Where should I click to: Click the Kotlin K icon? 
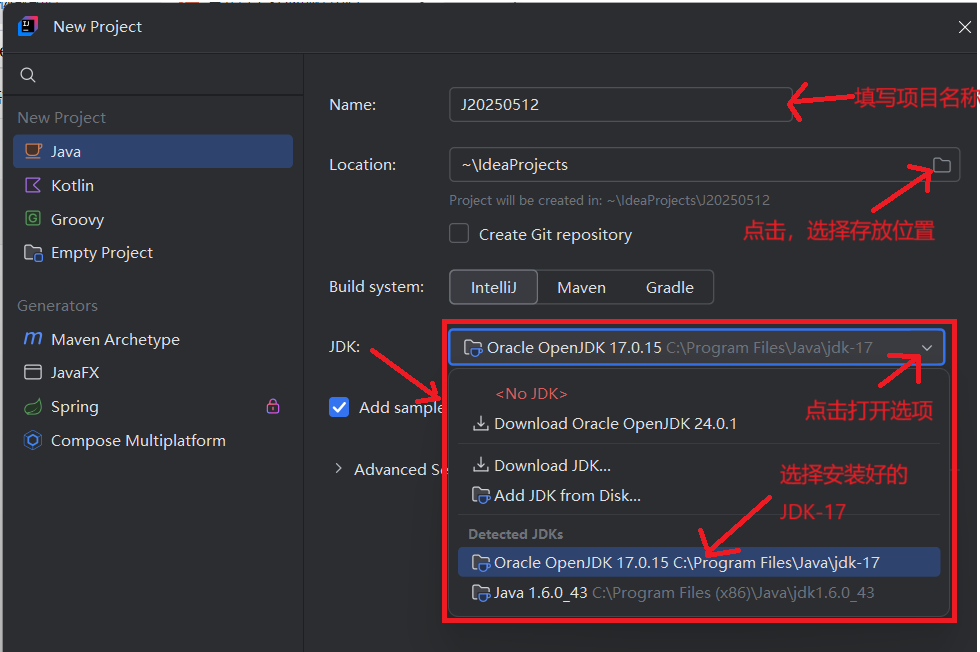click(x=32, y=185)
